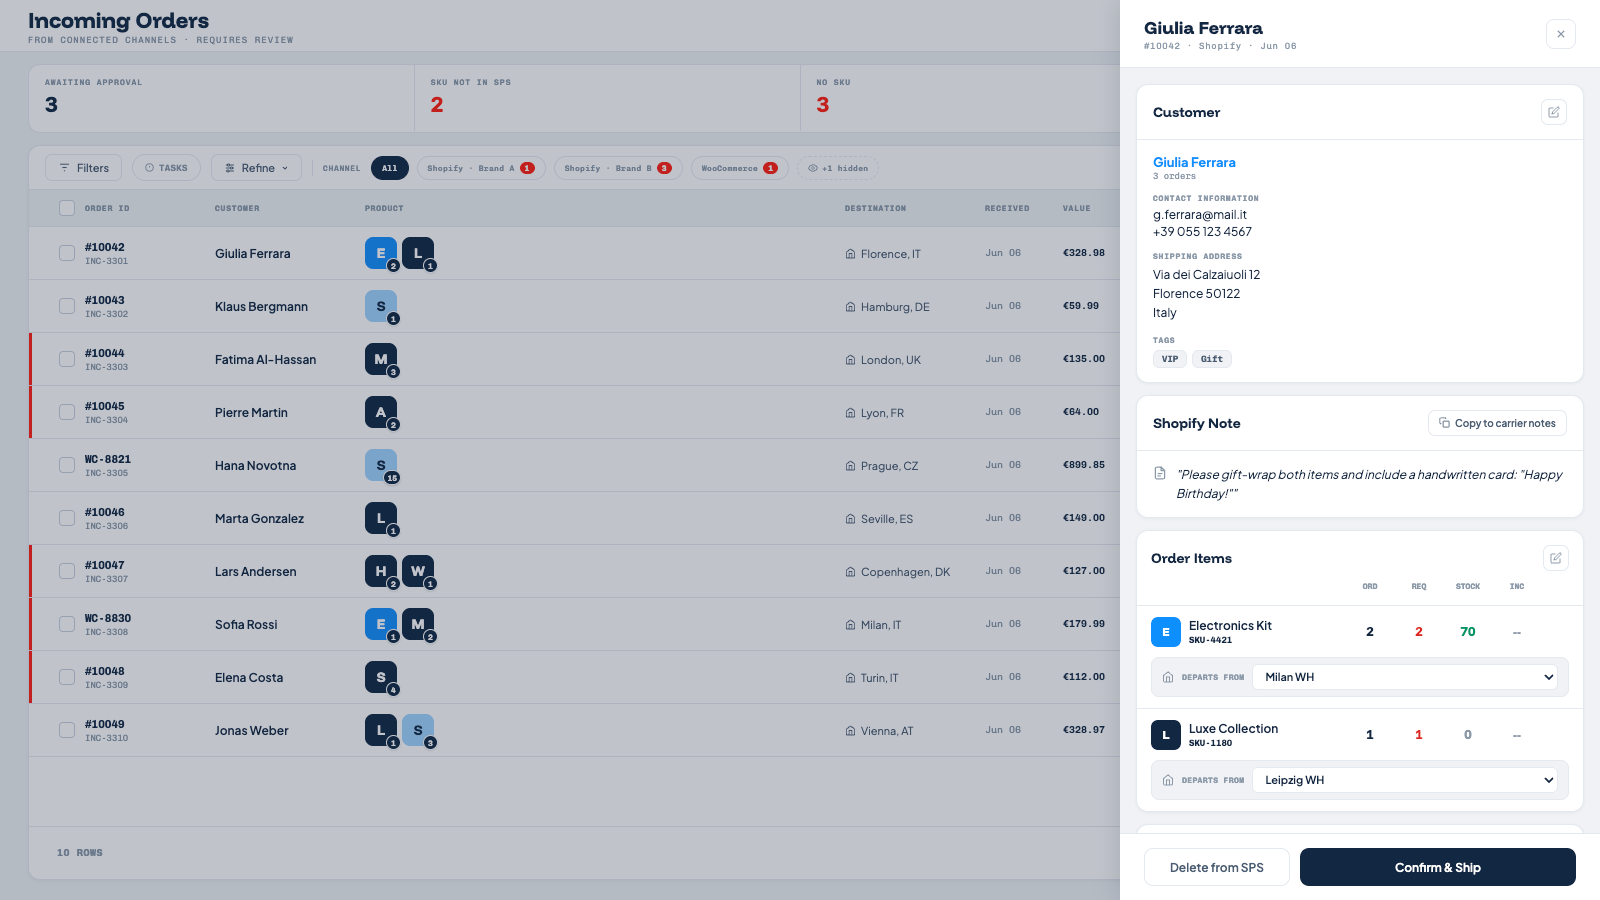Close the Giulia Ferrara order panel
1600x900 pixels.
(1560, 34)
